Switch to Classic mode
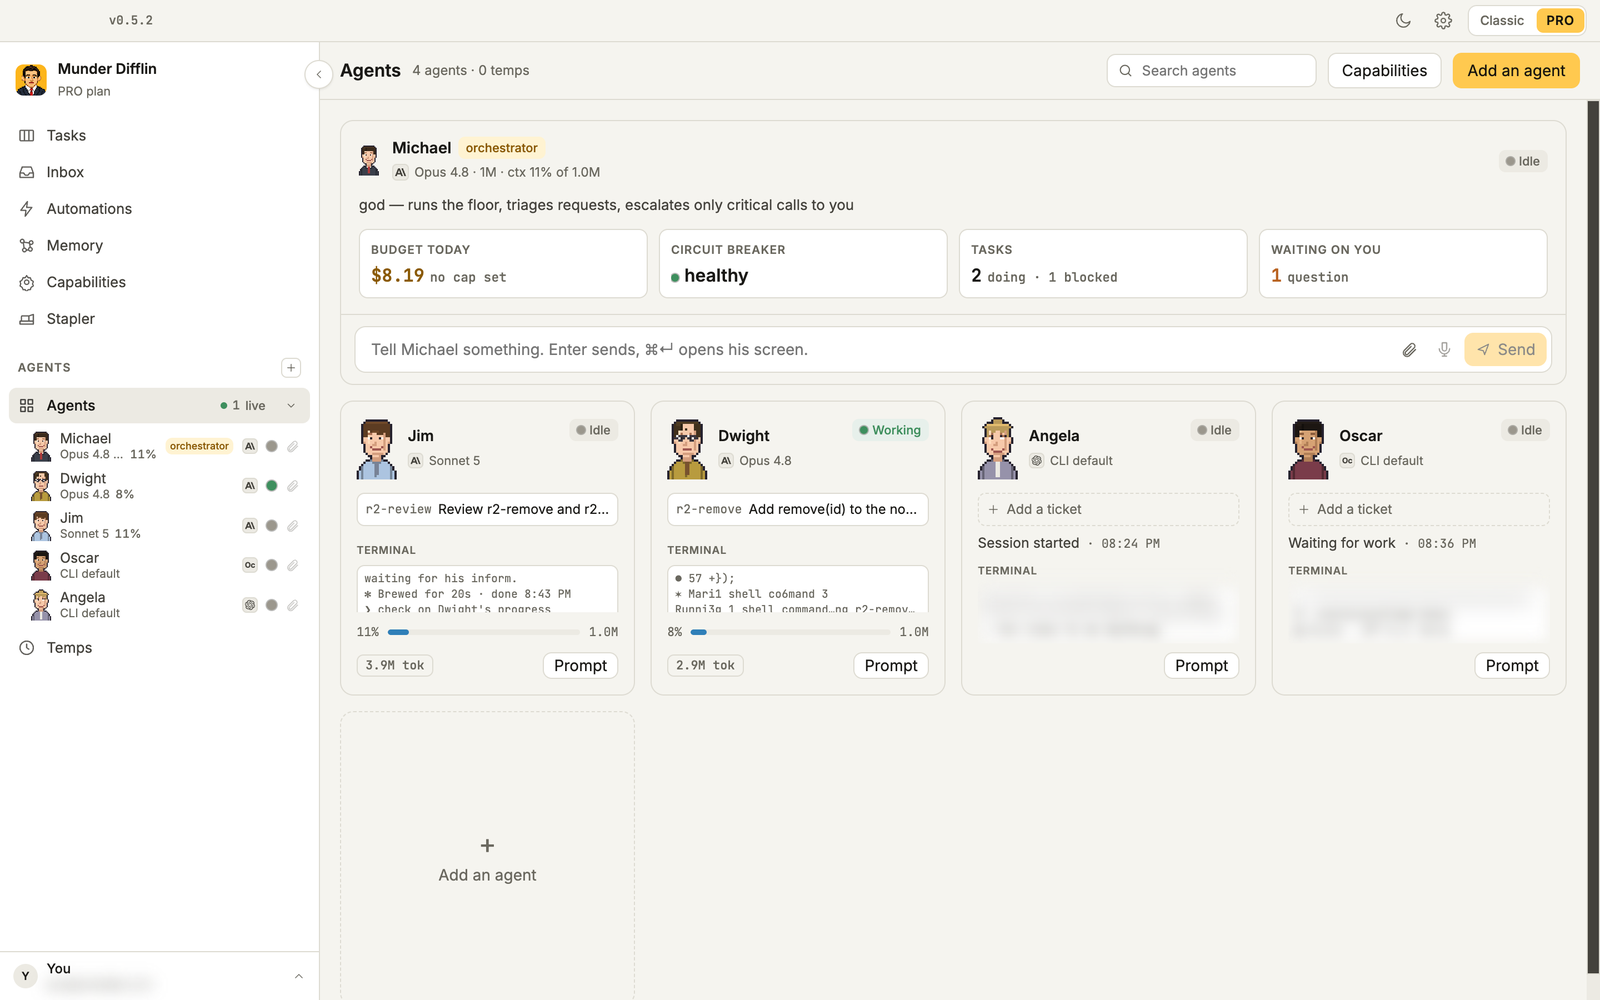This screenshot has width=1600, height=1000. point(1501,20)
